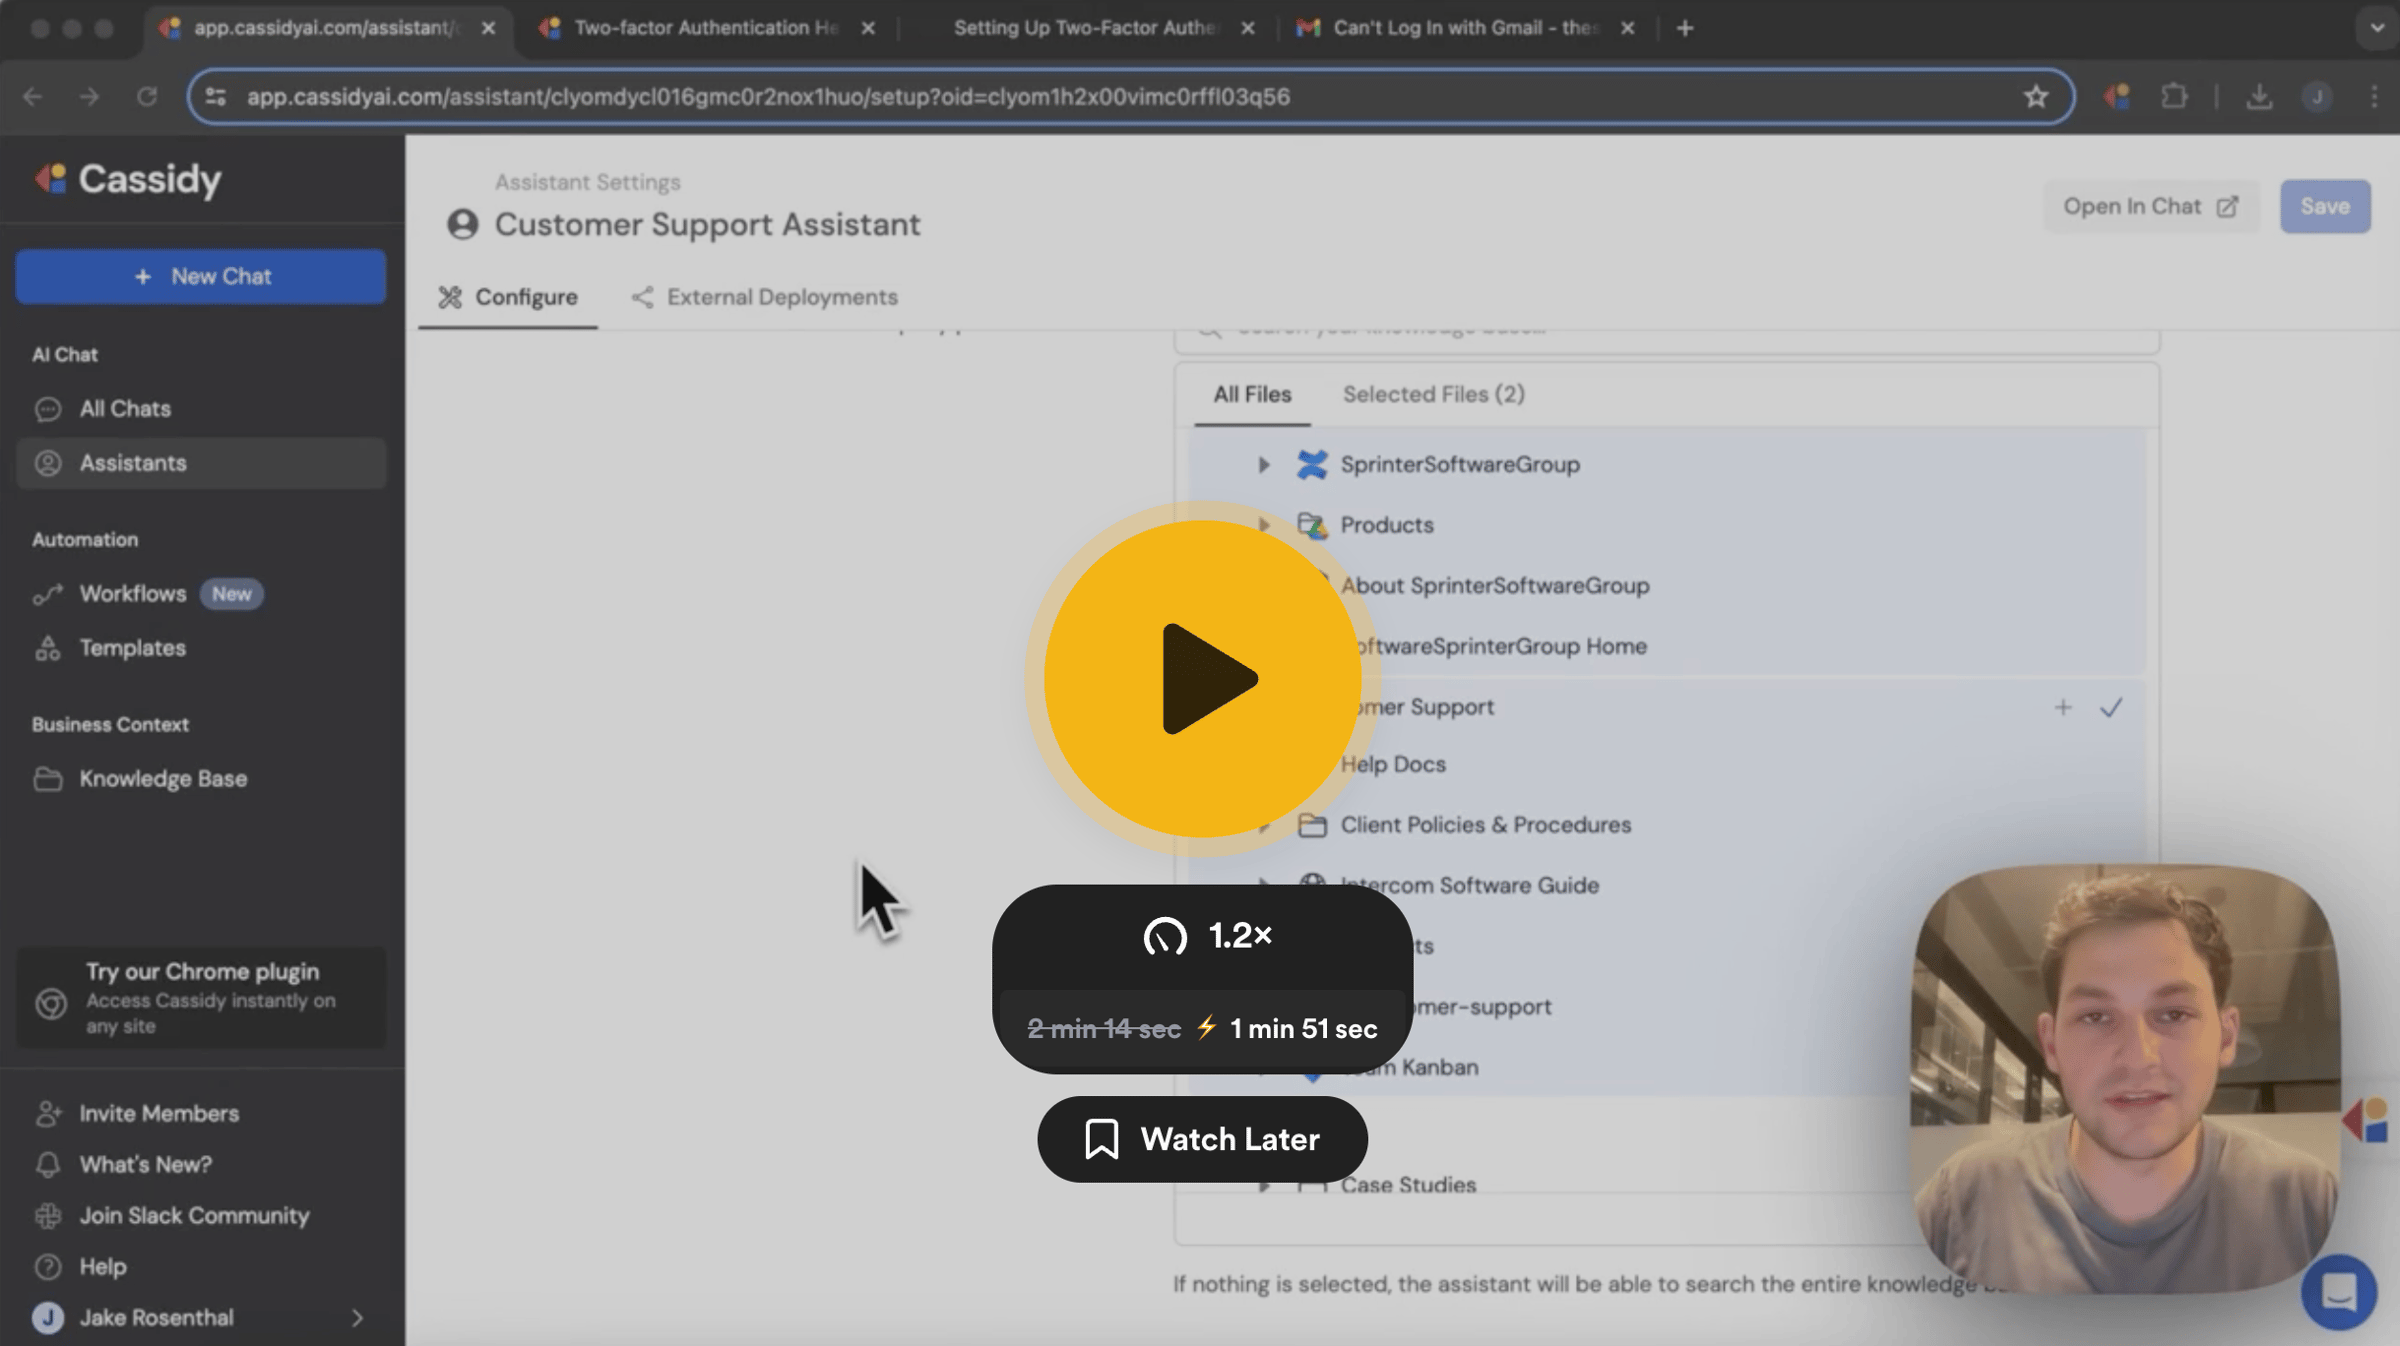
Task: Change playback speed at 1.2× control
Action: pyautogui.click(x=1207, y=936)
